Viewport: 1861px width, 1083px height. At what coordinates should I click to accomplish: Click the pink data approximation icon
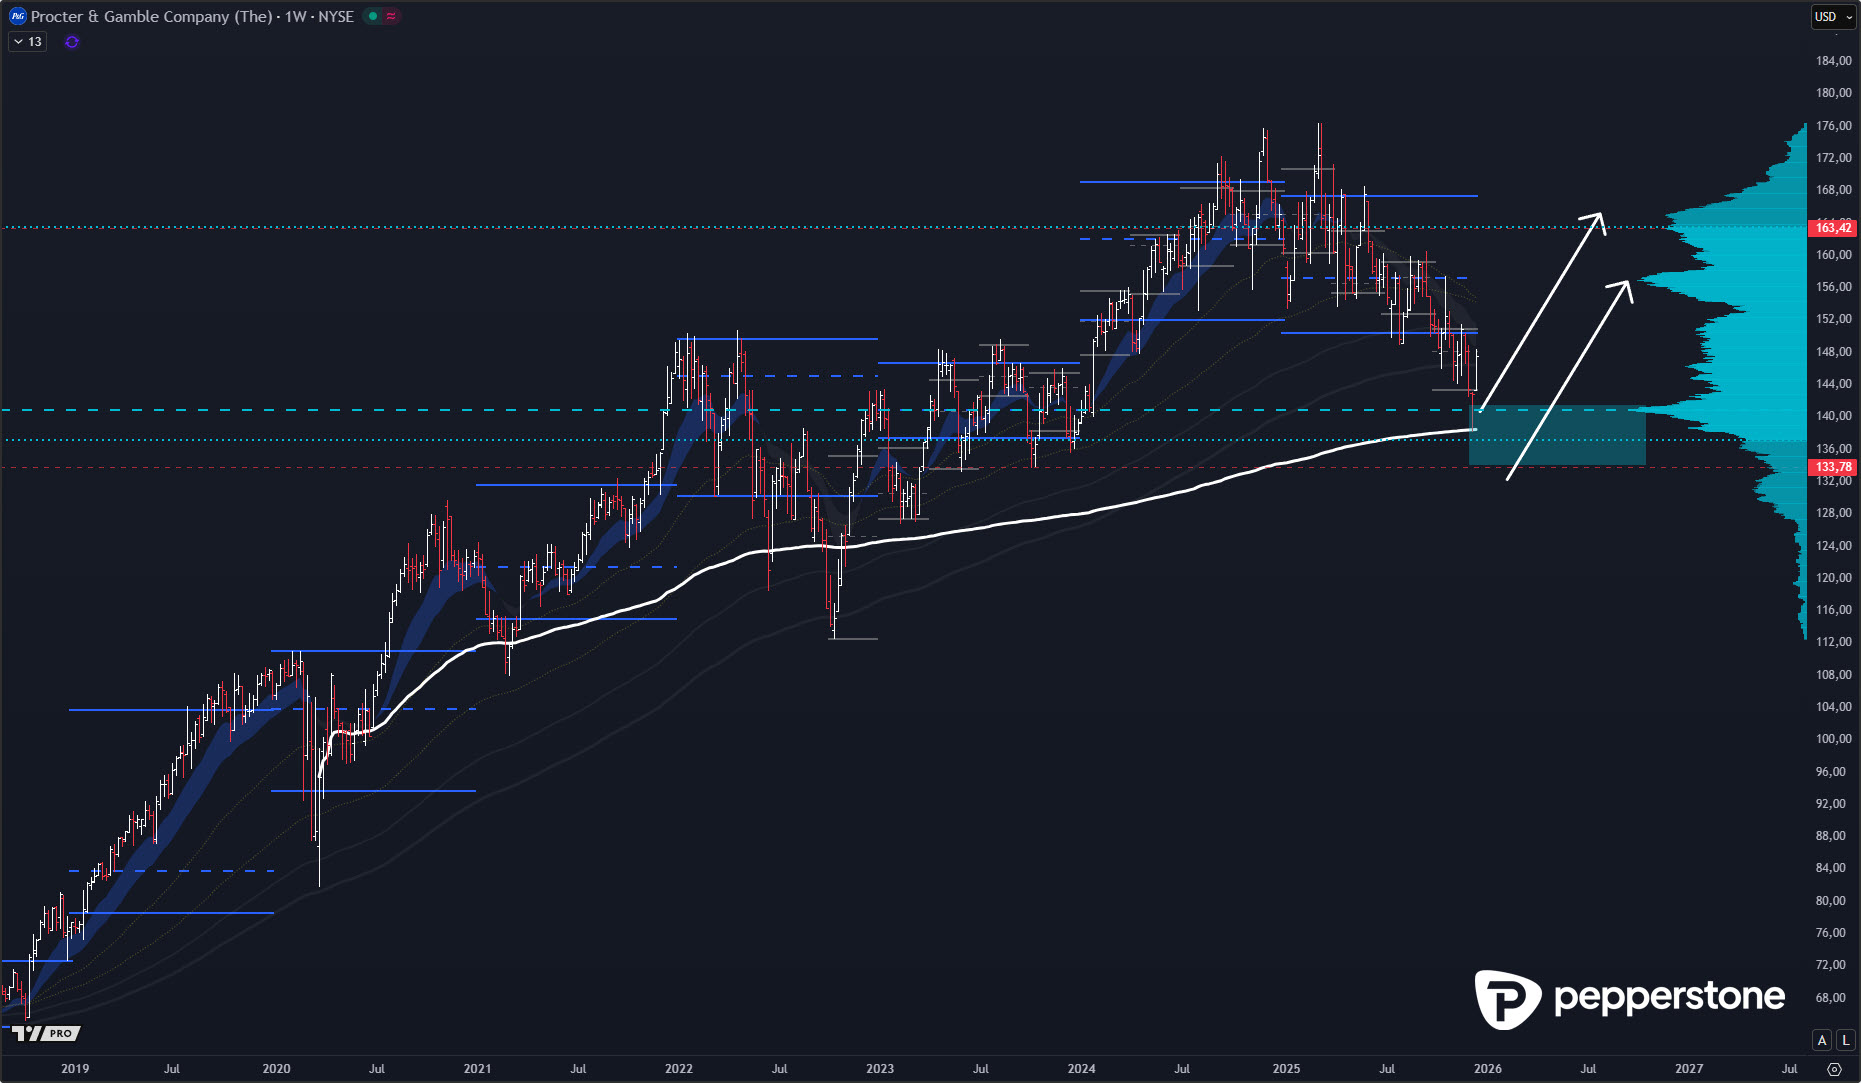pyautogui.click(x=391, y=16)
